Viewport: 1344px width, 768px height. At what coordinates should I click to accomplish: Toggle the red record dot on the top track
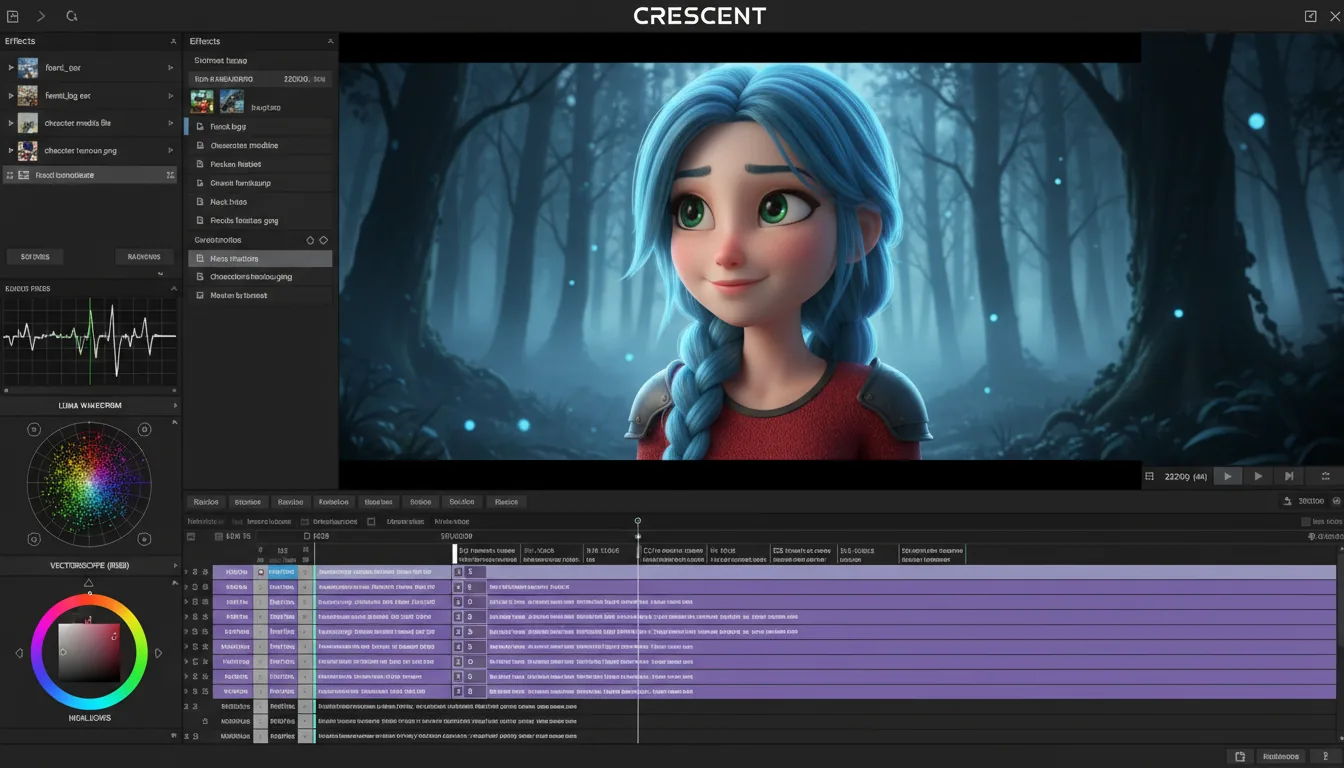(x=261, y=572)
